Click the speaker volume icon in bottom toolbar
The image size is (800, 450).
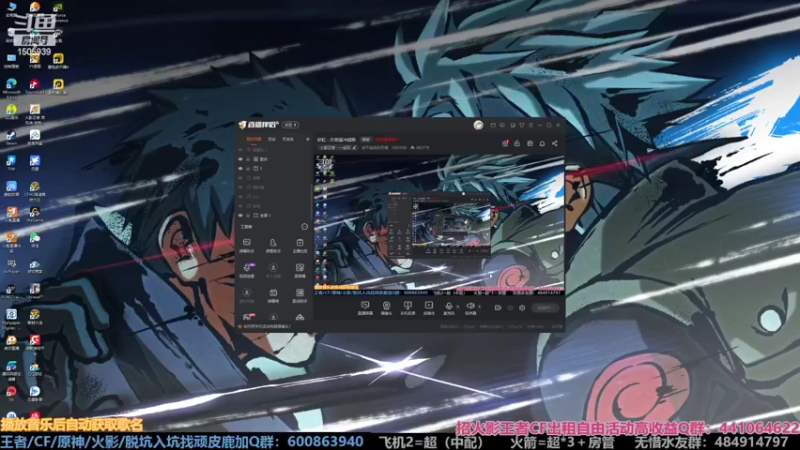[470, 306]
